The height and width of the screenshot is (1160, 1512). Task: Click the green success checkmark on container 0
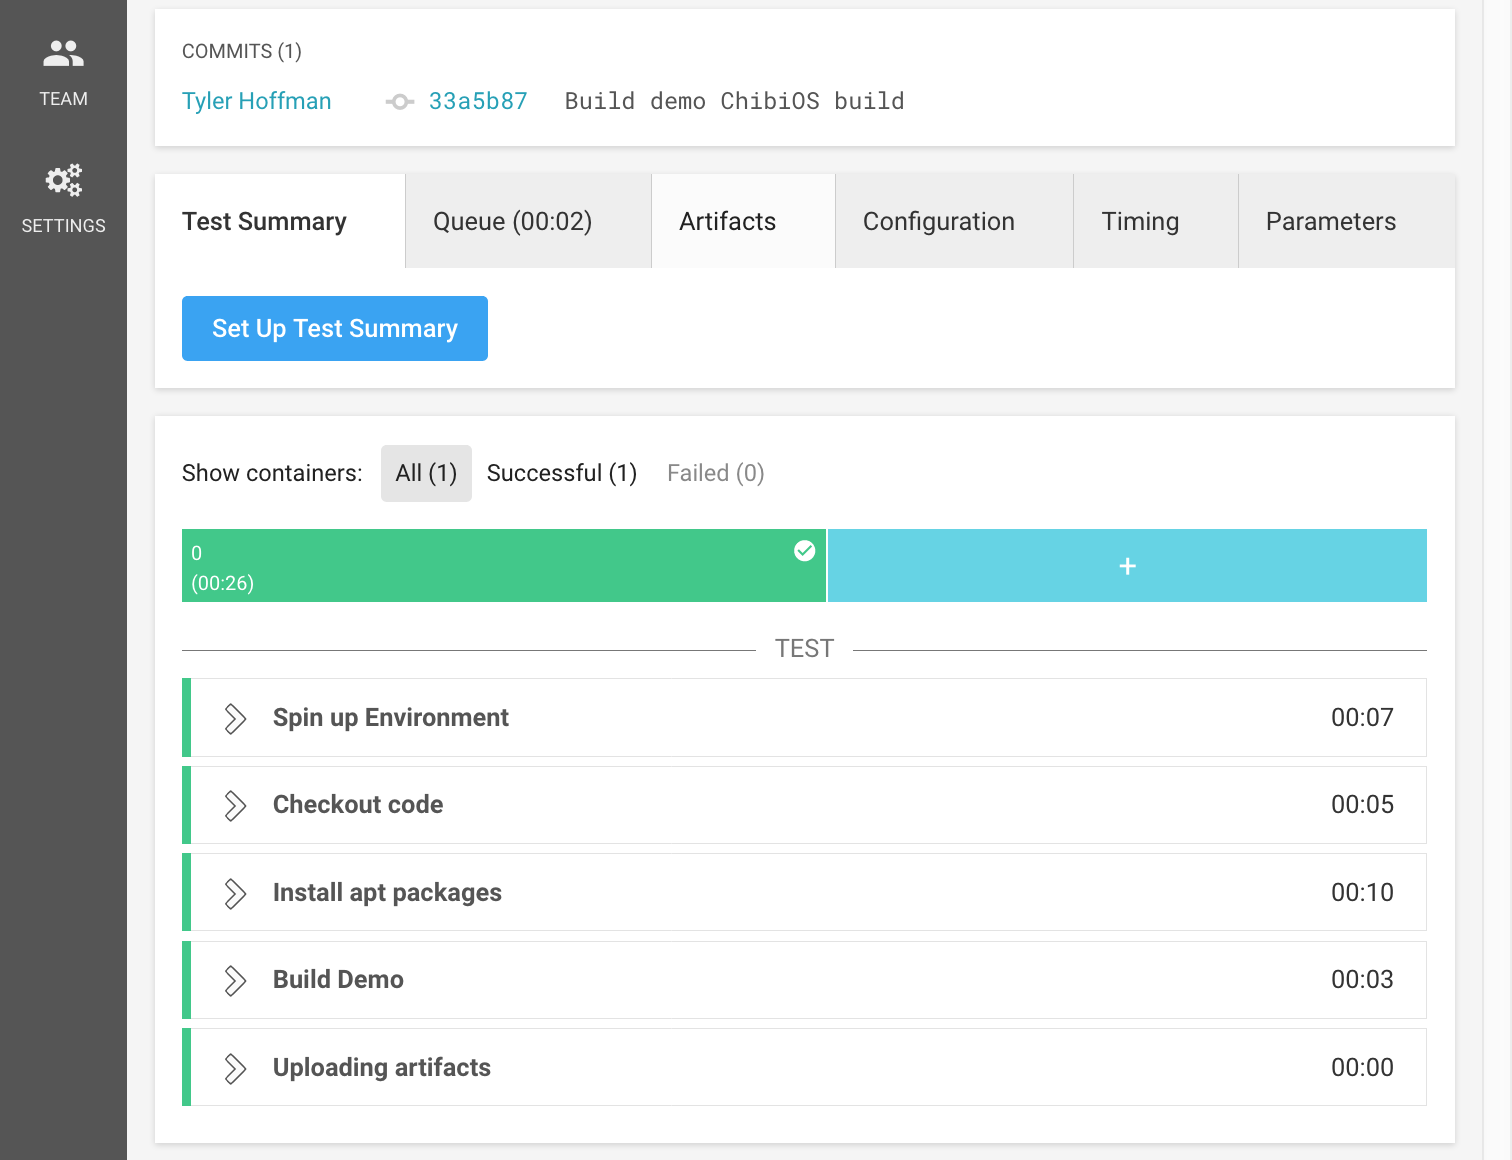804,551
